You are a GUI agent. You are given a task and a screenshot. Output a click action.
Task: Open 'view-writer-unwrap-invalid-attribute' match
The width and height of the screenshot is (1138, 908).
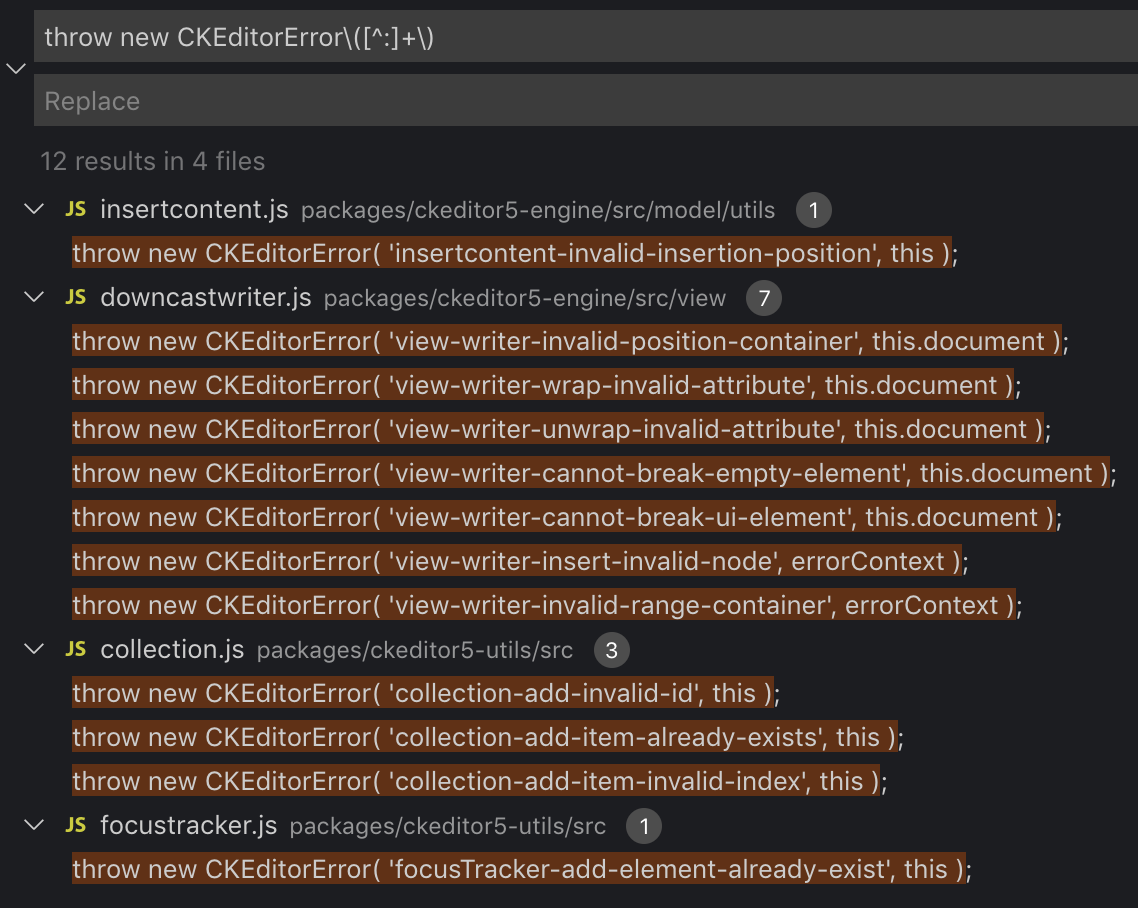[562, 429]
